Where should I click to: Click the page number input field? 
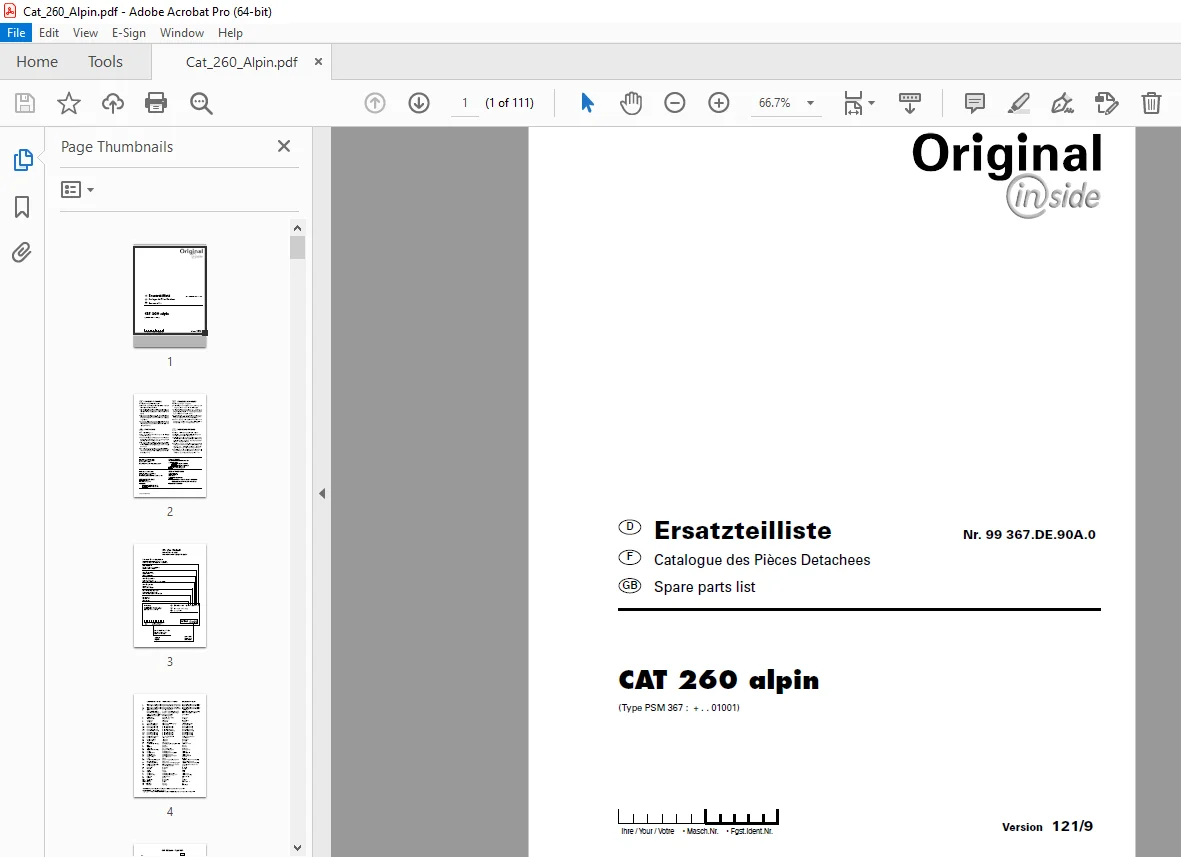pyautogui.click(x=465, y=103)
